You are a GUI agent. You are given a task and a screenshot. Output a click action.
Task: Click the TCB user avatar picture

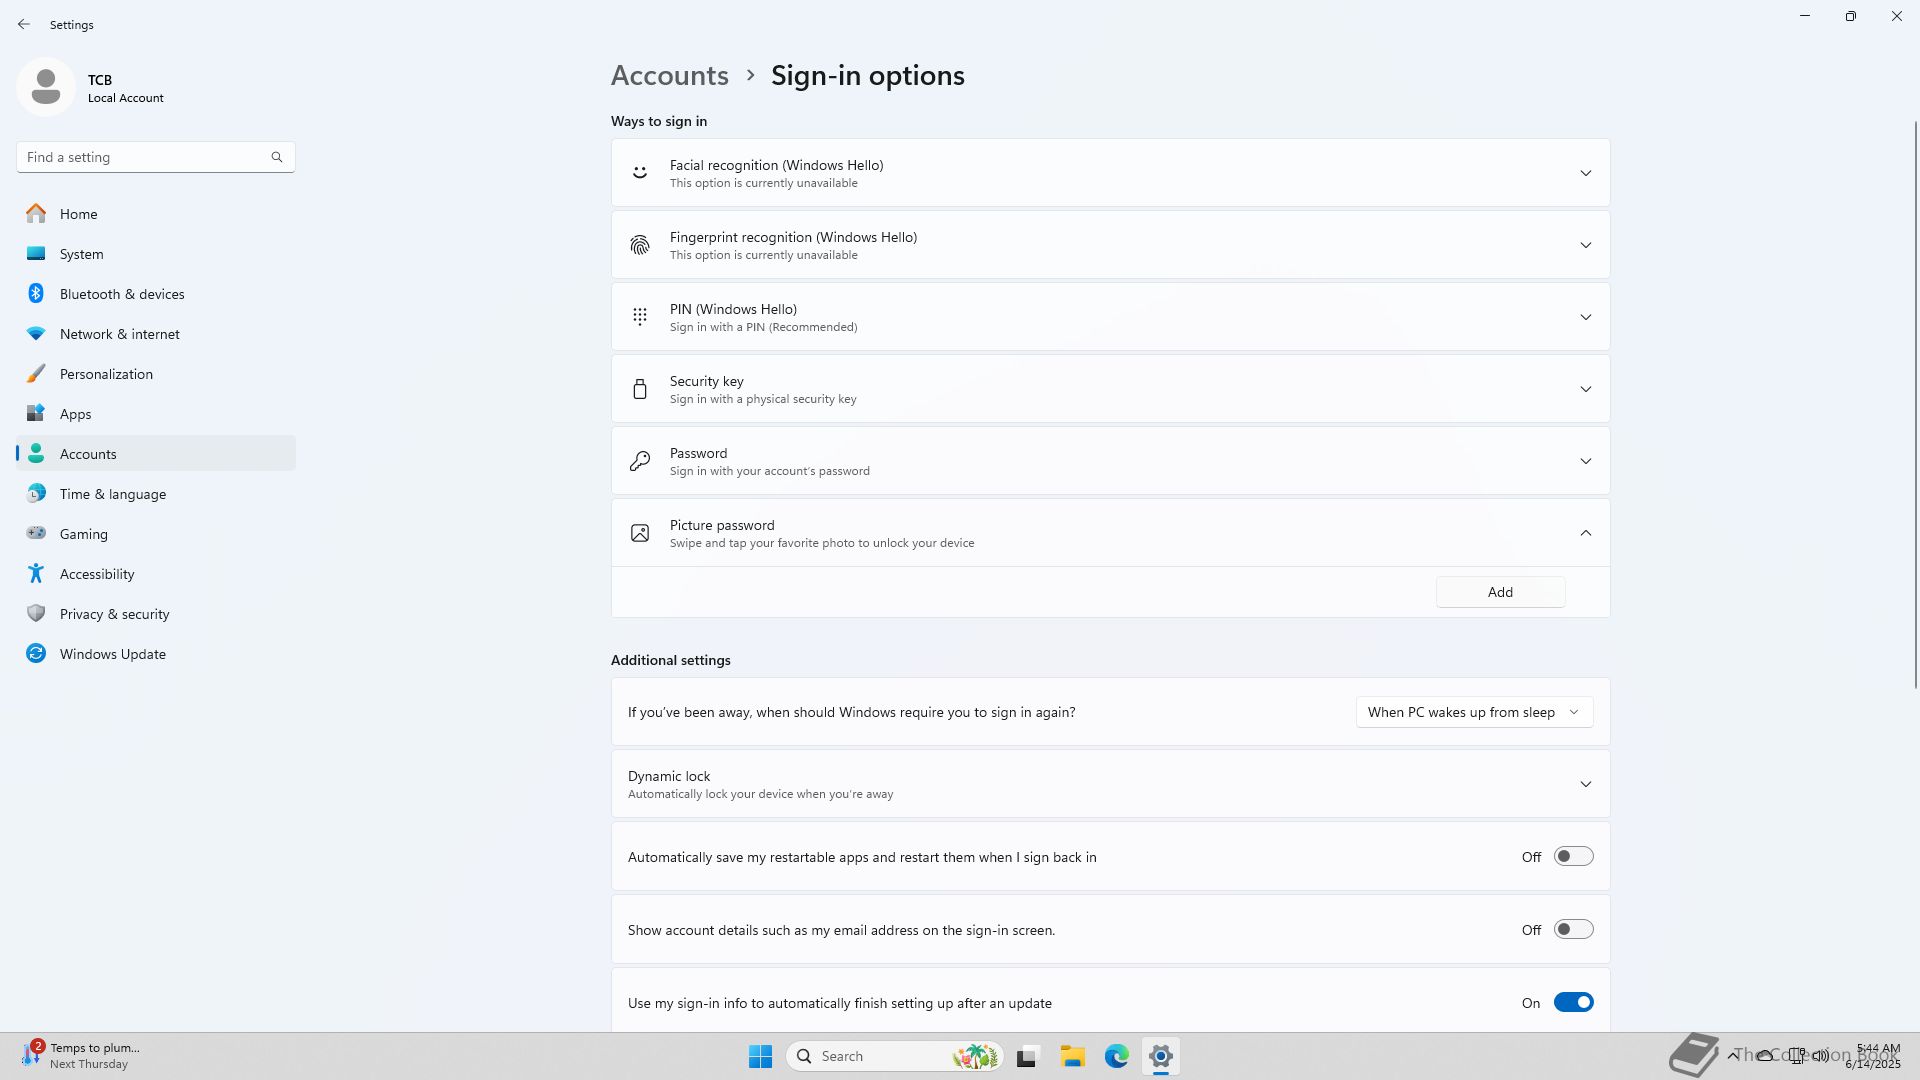pos(46,87)
